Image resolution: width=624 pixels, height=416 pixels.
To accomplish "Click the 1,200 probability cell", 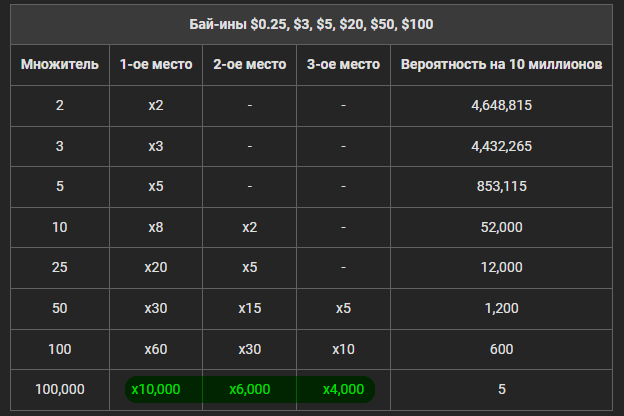I will 501,308.
